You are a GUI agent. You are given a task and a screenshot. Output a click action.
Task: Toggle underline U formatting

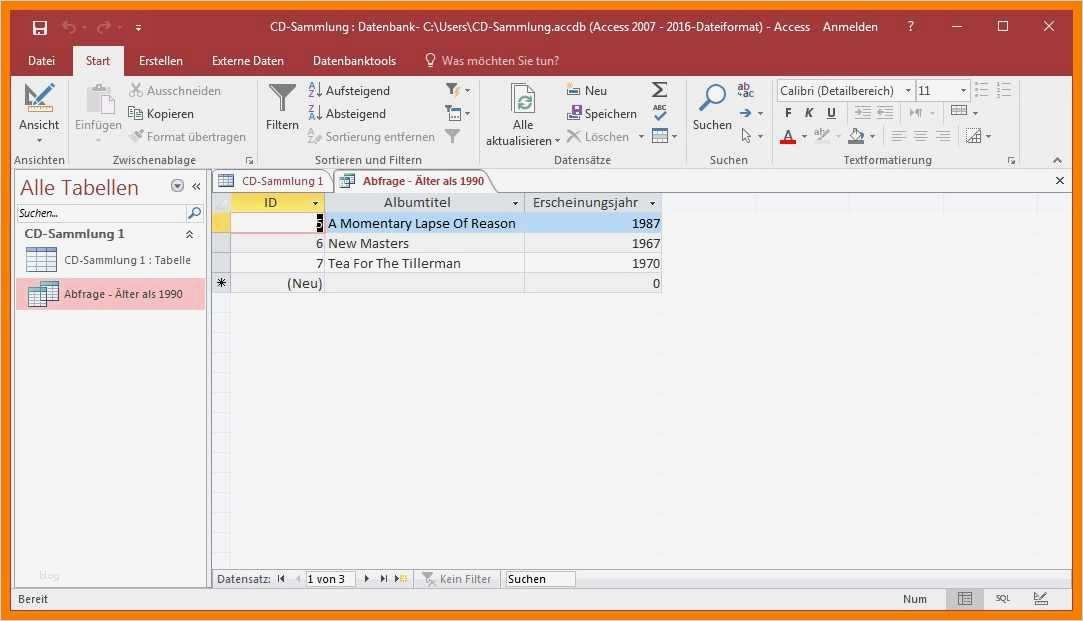(x=831, y=113)
